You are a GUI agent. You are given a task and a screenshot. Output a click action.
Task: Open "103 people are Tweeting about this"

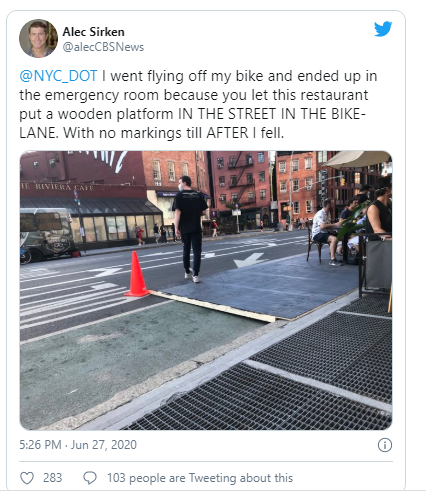tap(200, 478)
